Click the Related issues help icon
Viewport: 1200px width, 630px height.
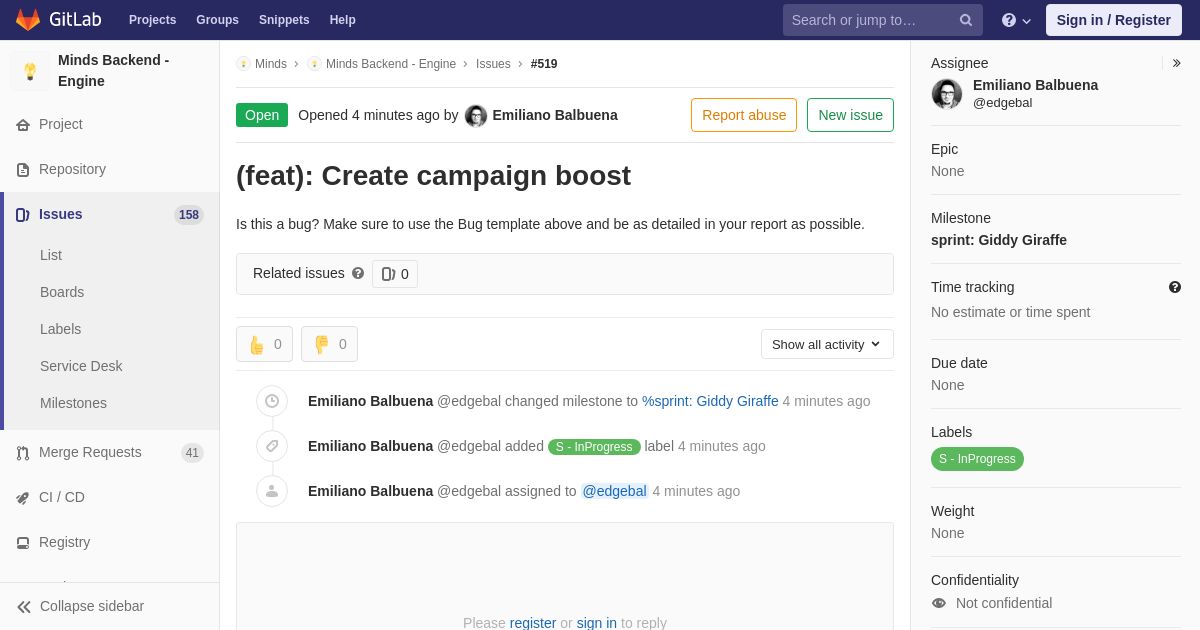(358, 273)
